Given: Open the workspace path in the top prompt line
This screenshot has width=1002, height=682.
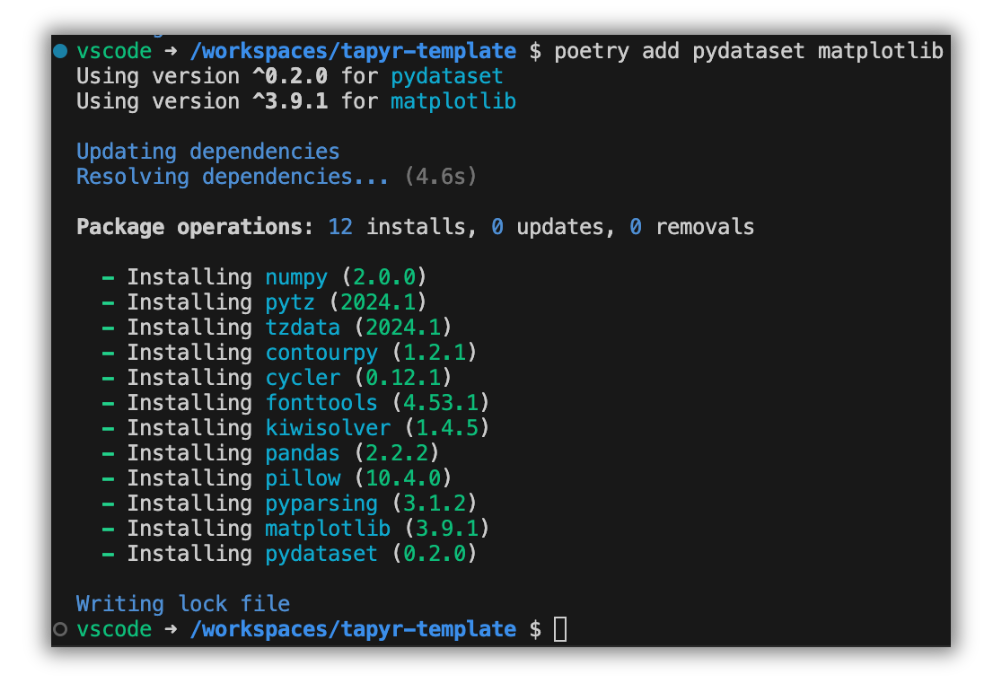Looking at the screenshot, I should (353, 51).
